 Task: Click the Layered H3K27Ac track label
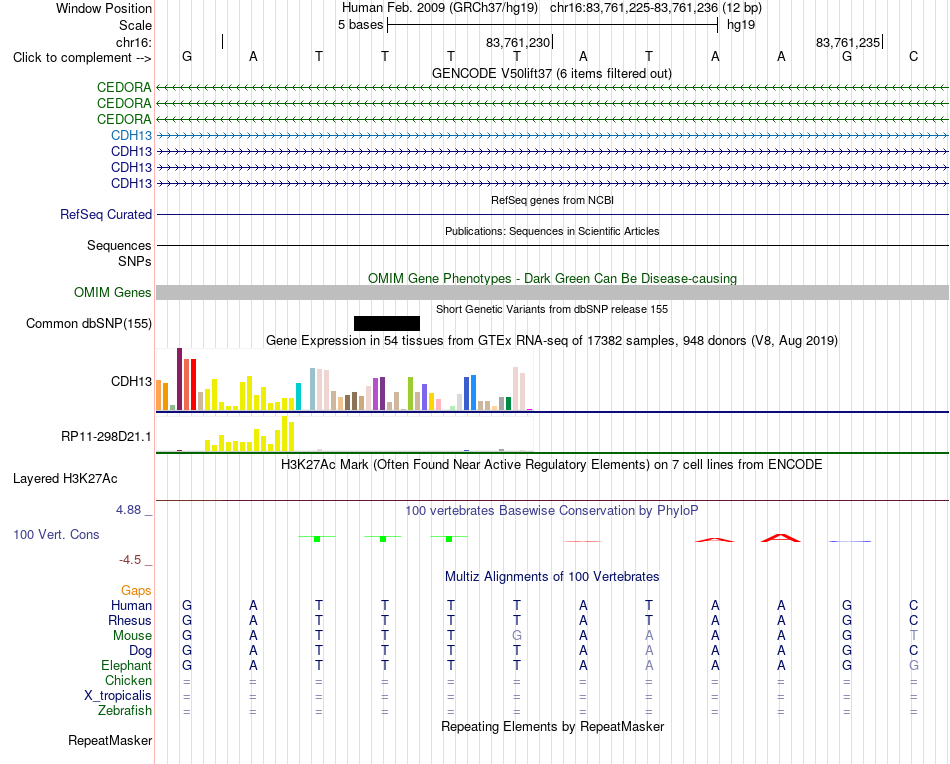coord(65,479)
